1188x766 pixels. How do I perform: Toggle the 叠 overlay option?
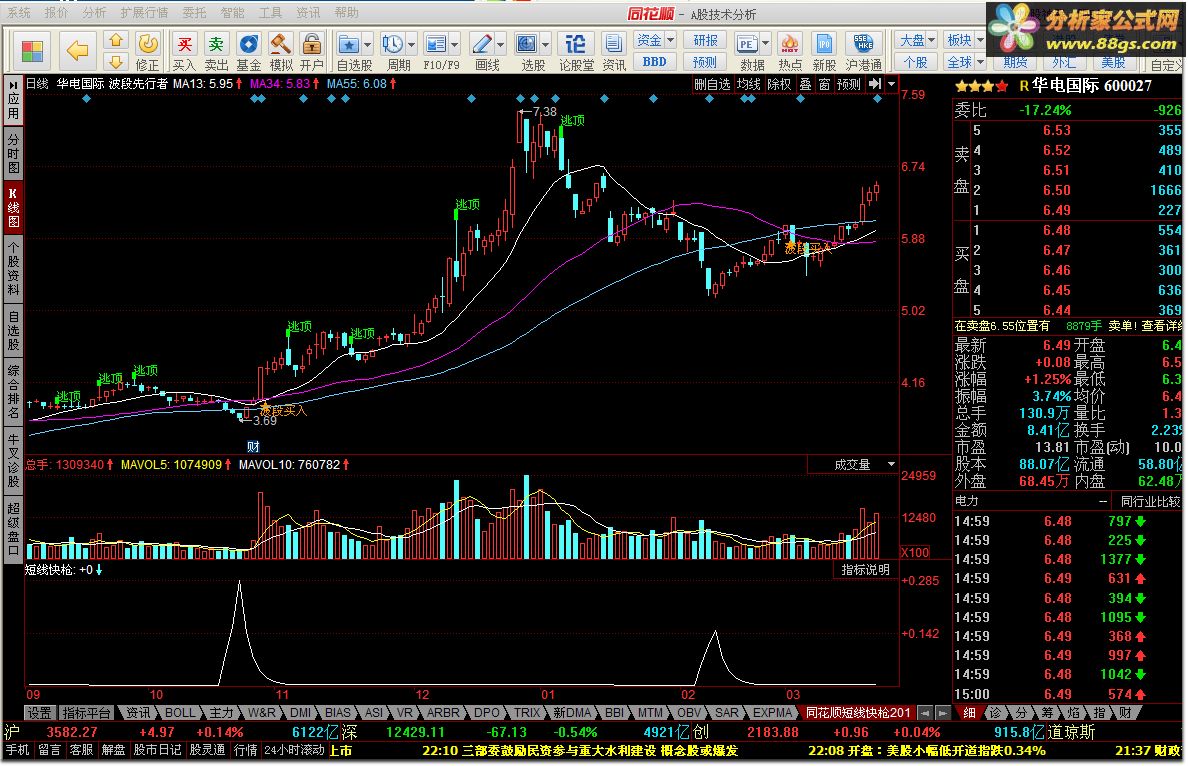click(x=806, y=84)
